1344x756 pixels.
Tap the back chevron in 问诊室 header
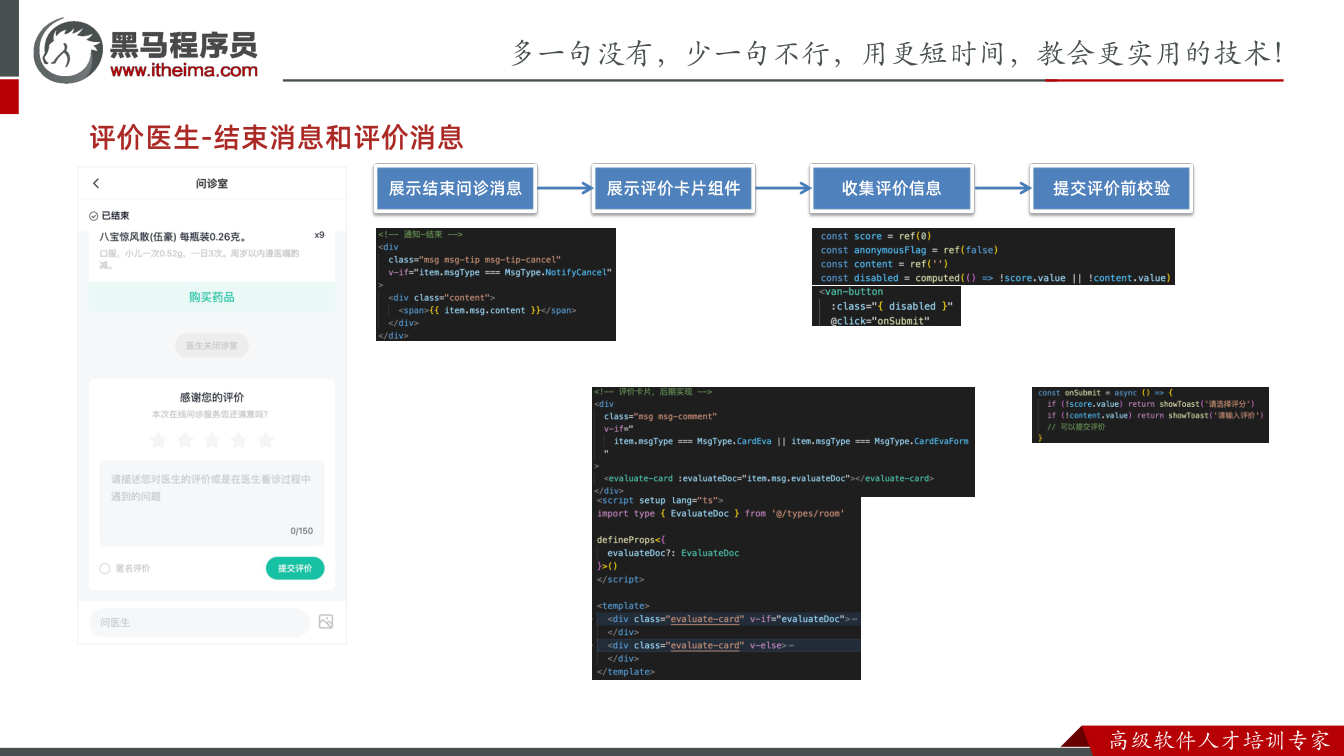[x=96, y=184]
